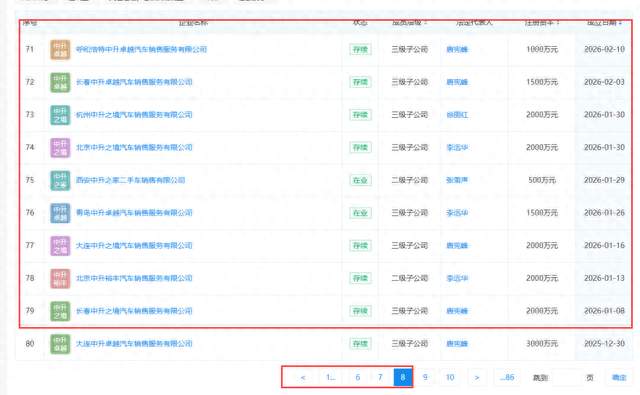Go to page 6
640x395 pixels.
(358, 377)
